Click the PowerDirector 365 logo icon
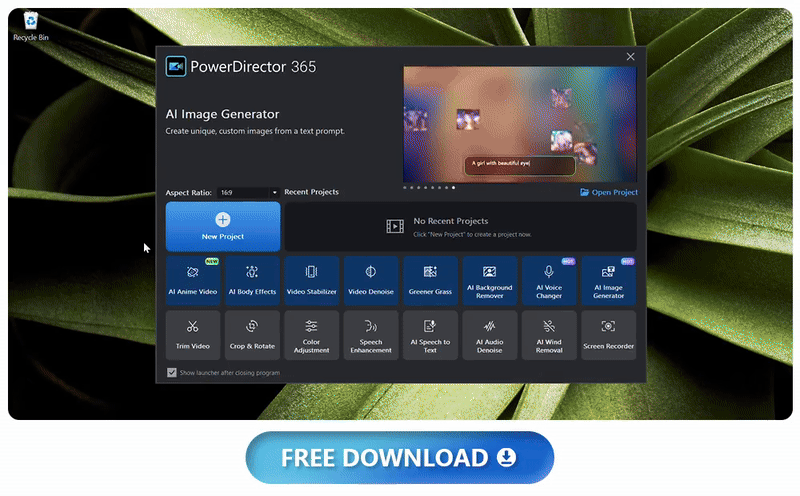 (x=176, y=67)
